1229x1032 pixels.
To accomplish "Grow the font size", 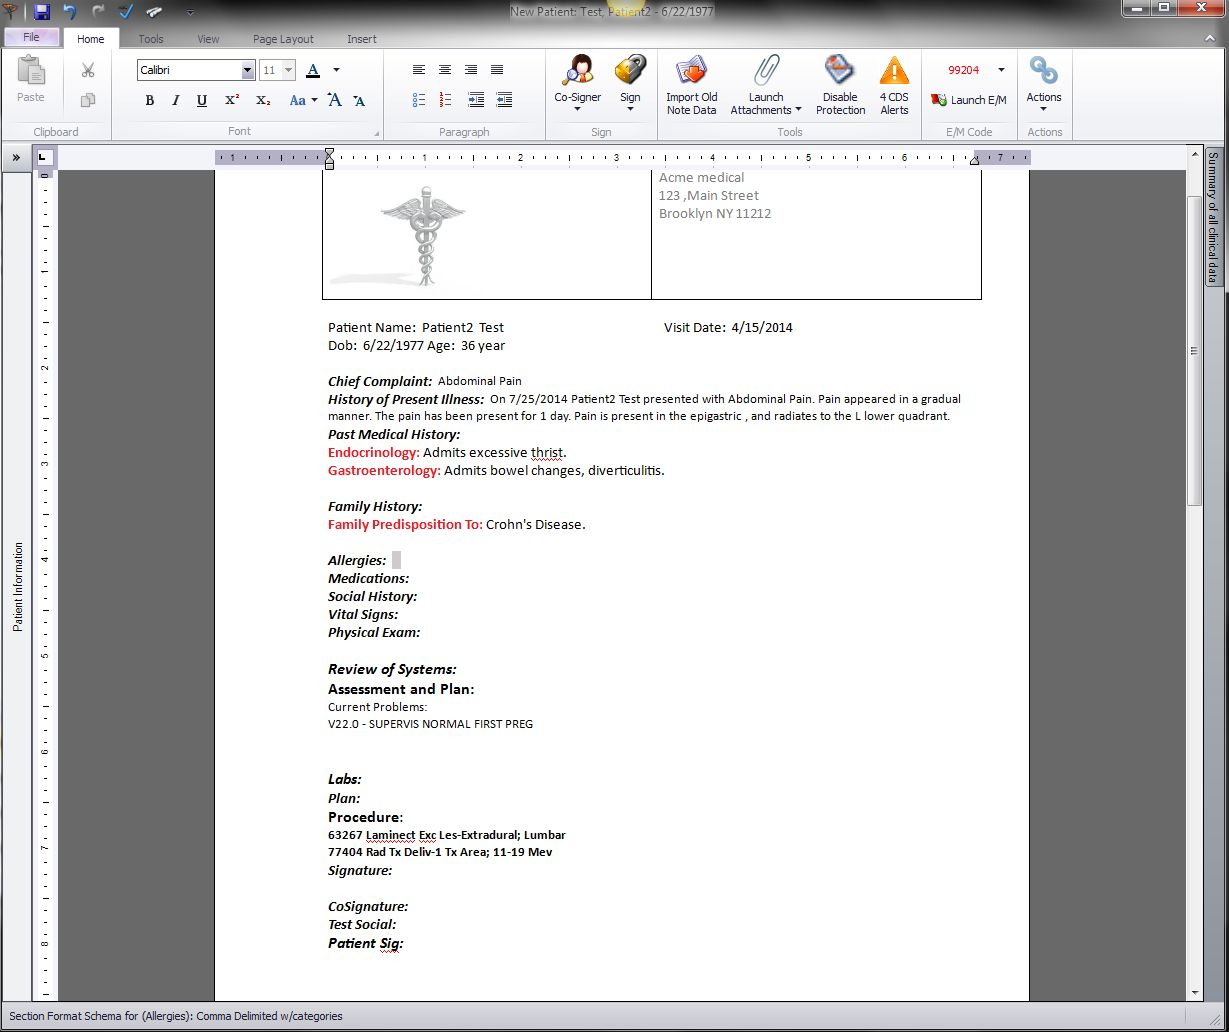I will pyautogui.click(x=334, y=100).
